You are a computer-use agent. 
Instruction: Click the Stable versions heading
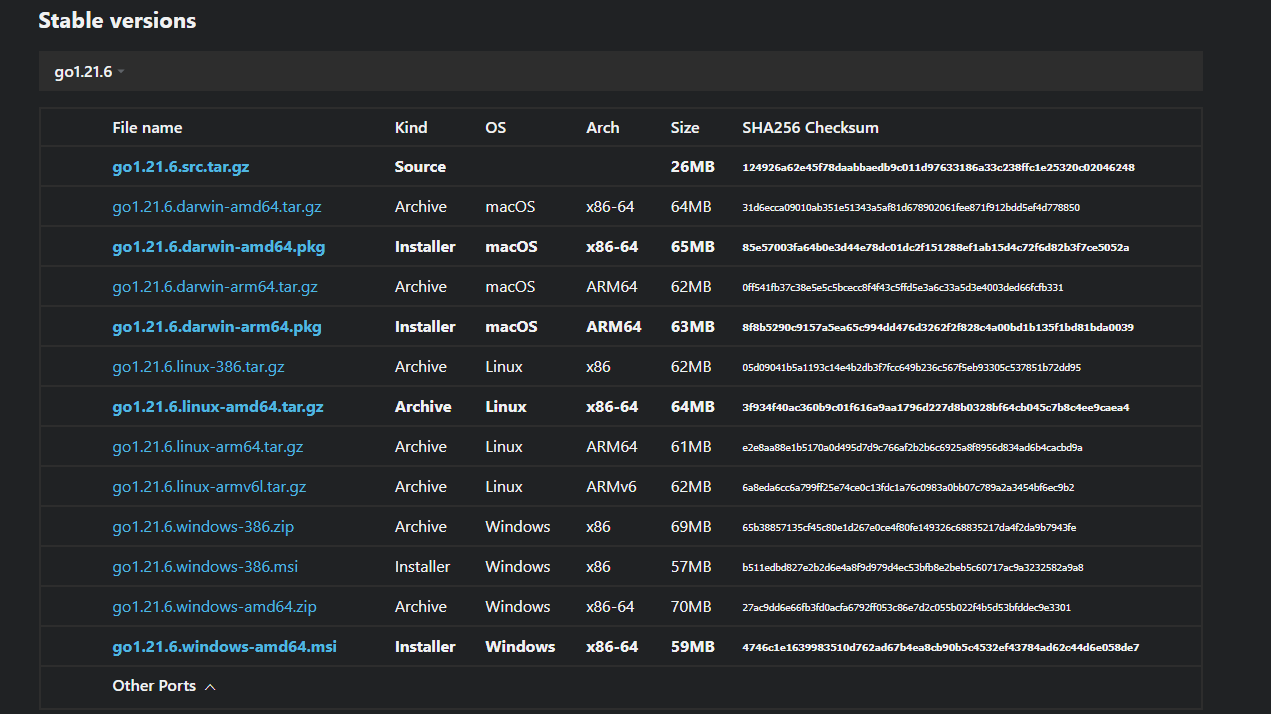pyautogui.click(x=116, y=20)
